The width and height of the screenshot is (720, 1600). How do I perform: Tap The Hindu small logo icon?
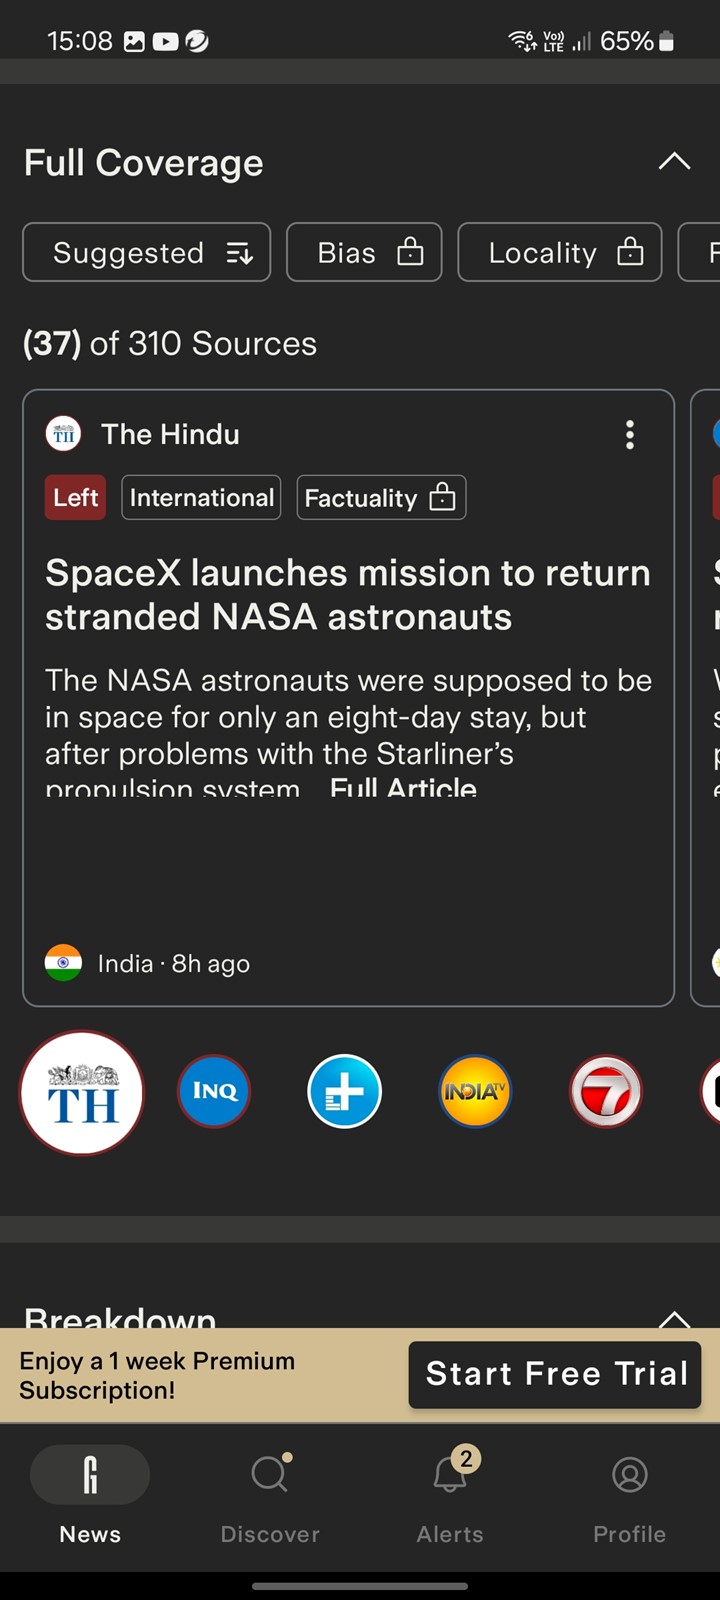(x=64, y=434)
